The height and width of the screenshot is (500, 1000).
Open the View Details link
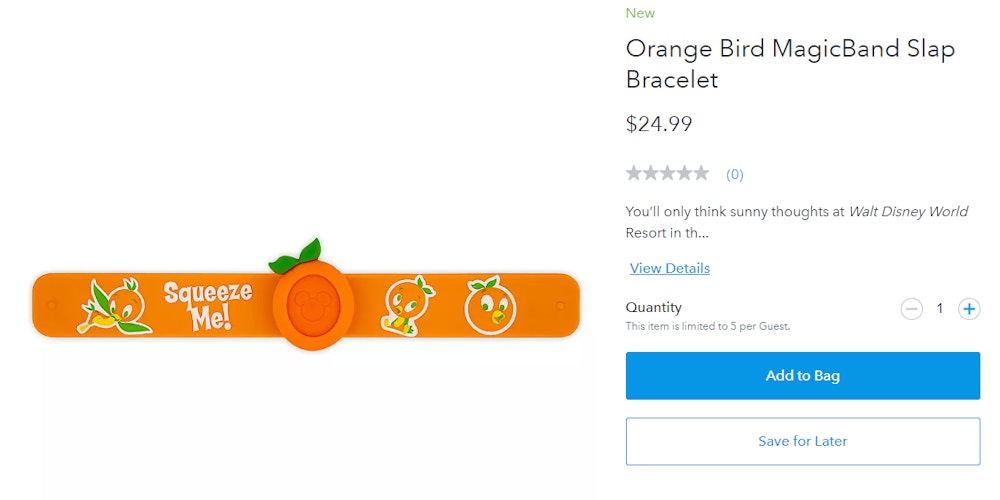[670, 268]
